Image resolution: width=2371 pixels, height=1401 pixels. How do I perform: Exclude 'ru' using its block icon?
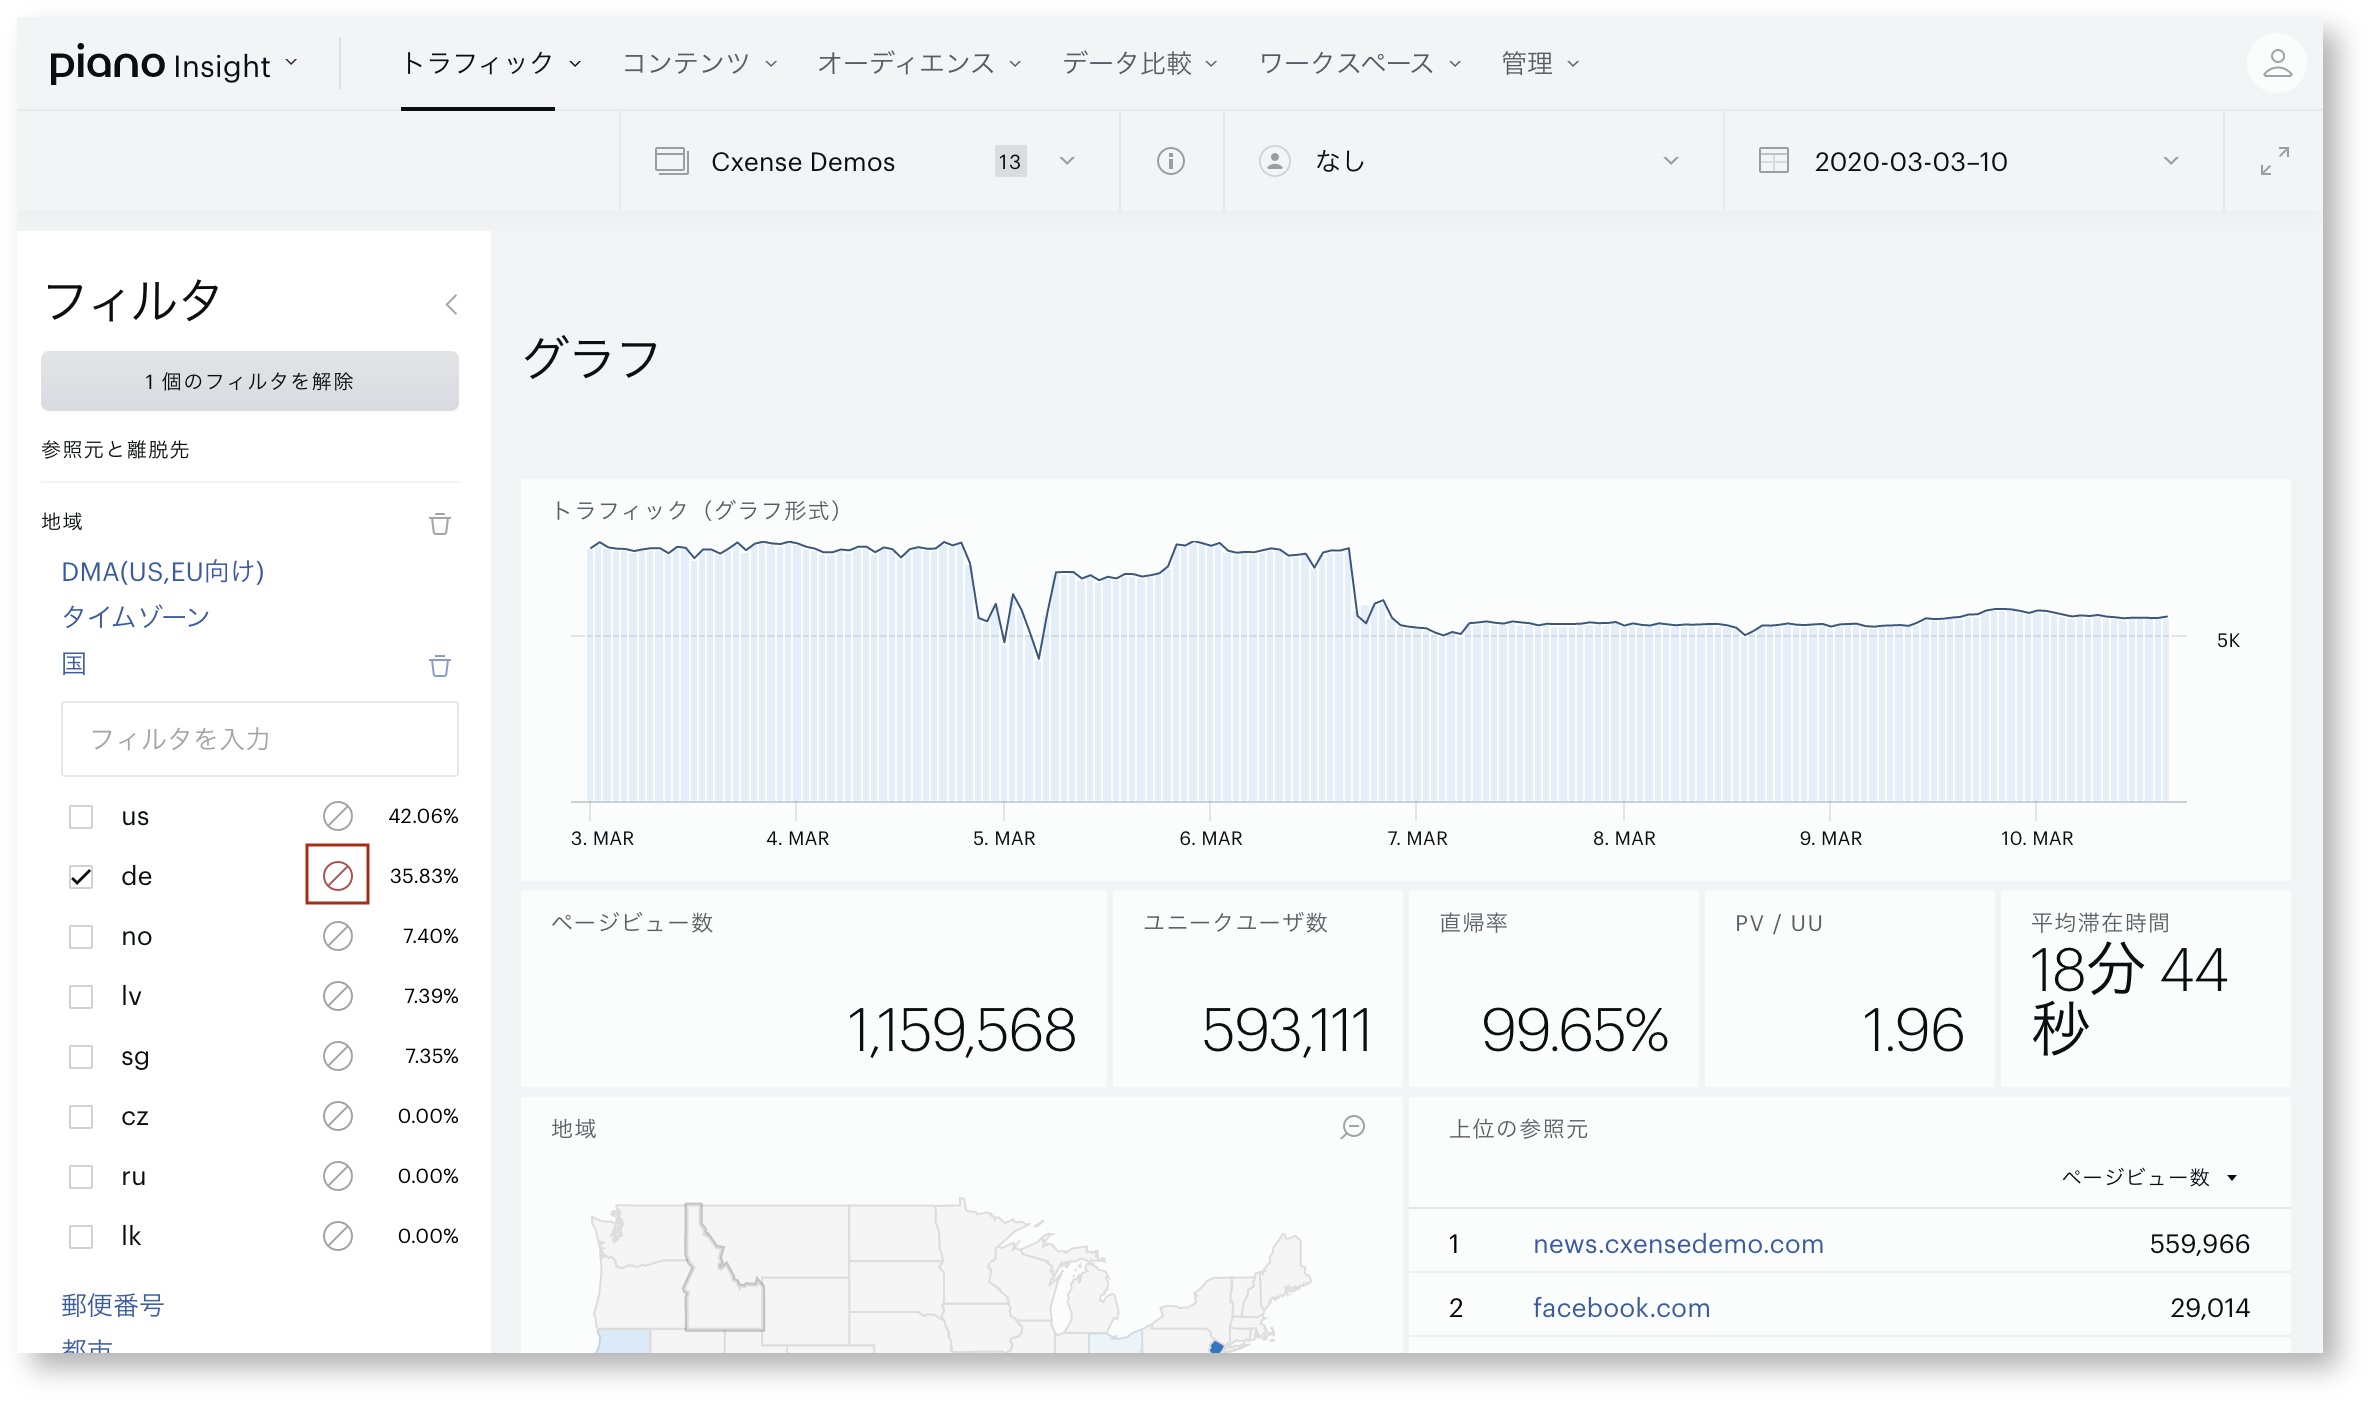pos(337,1176)
